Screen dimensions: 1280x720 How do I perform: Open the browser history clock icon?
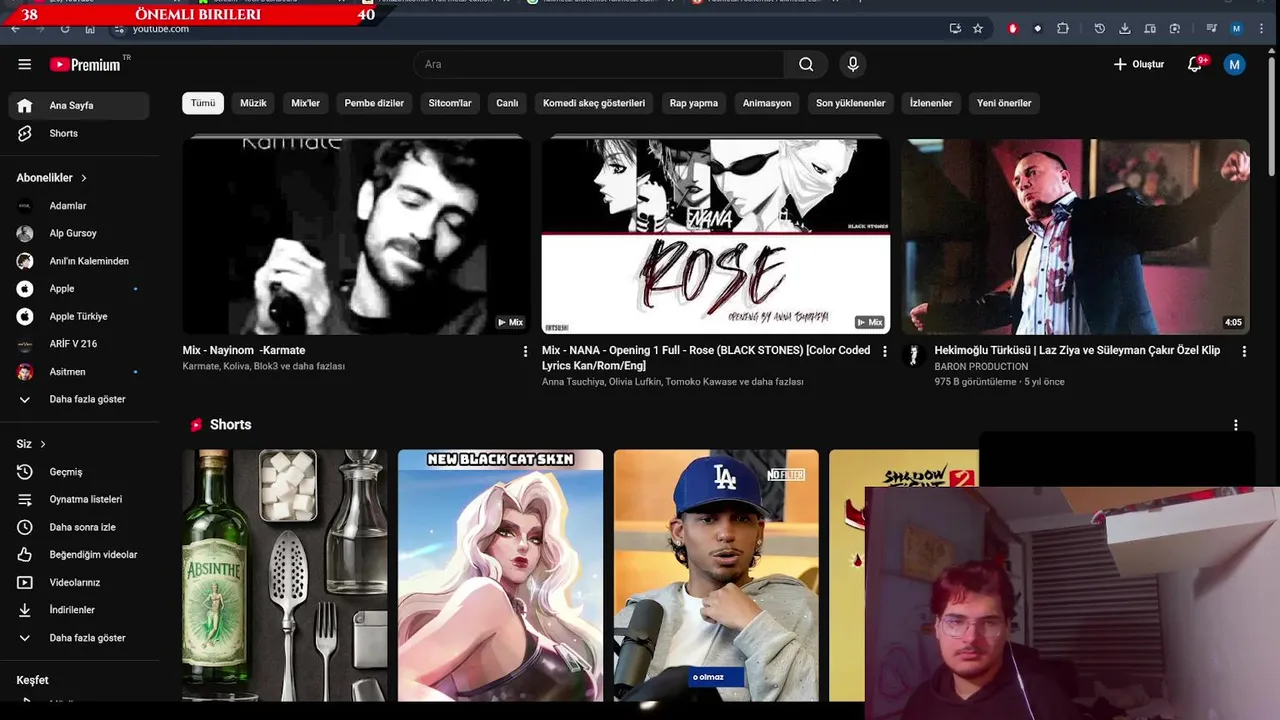click(x=1100, y=29)
